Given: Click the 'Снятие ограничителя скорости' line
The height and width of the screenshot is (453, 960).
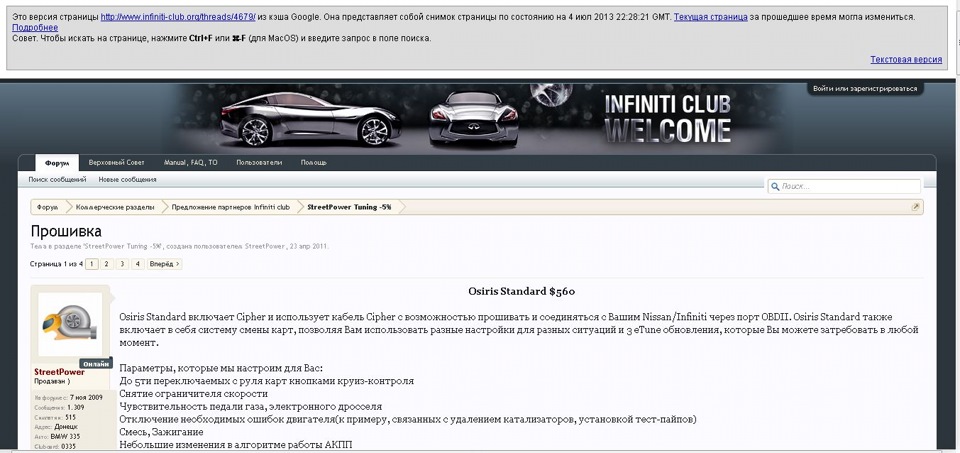Looking at the screenshot, I should (193, 394).
